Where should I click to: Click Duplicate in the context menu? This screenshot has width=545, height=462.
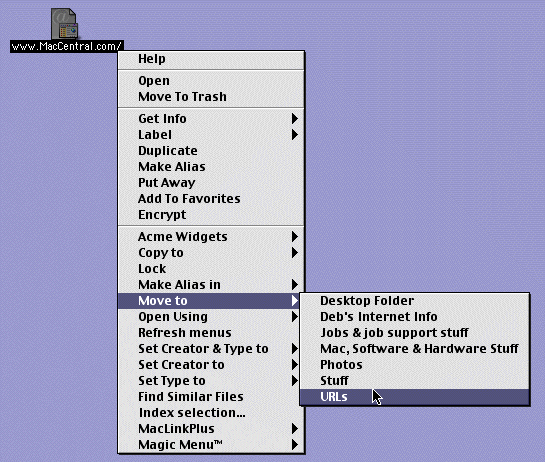click(211, 151)
